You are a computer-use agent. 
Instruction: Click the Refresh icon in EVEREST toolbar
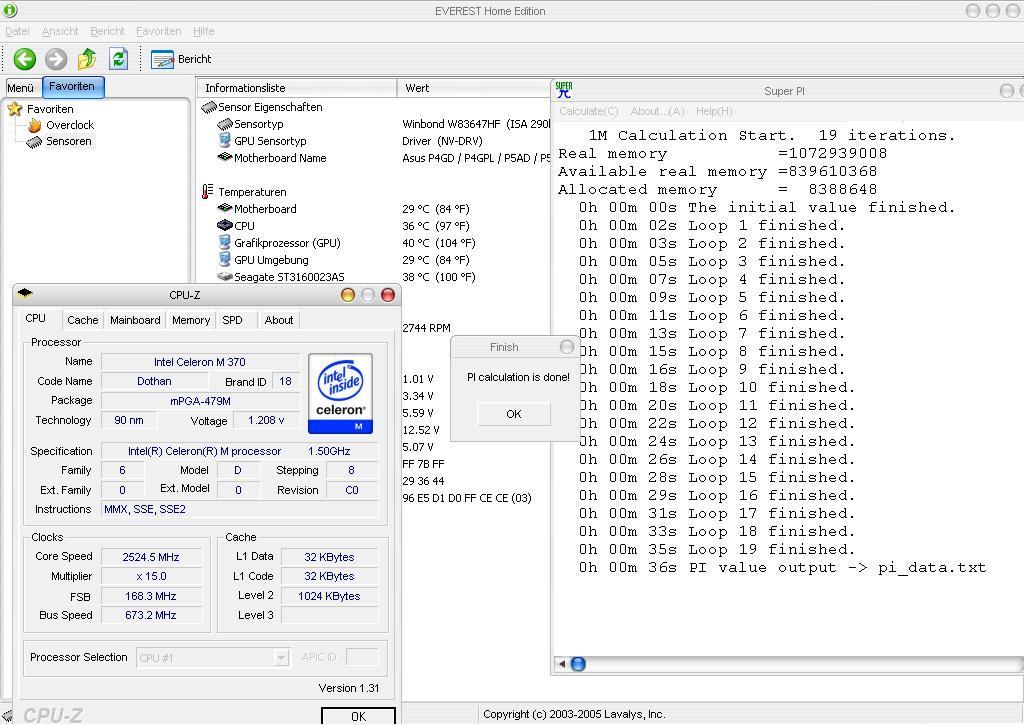click(118, 59)
